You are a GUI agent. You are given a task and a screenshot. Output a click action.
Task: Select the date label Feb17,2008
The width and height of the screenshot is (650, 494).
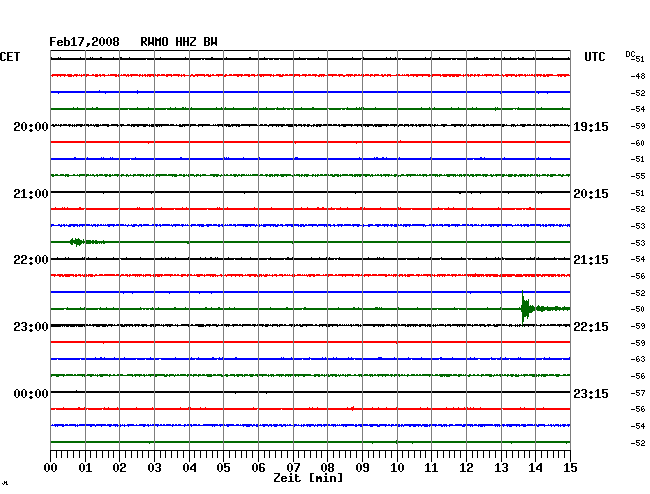pos(84,42)
